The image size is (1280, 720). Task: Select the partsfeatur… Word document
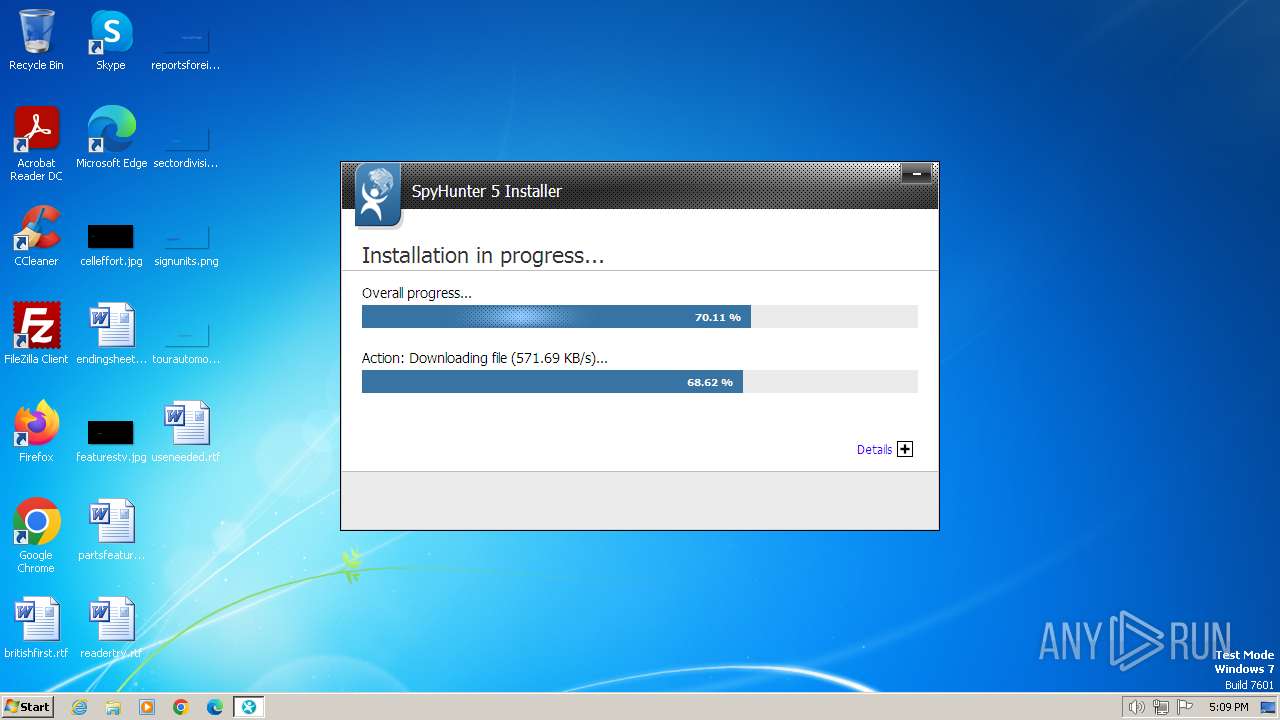pyautogui.click(x=111, y=530)
